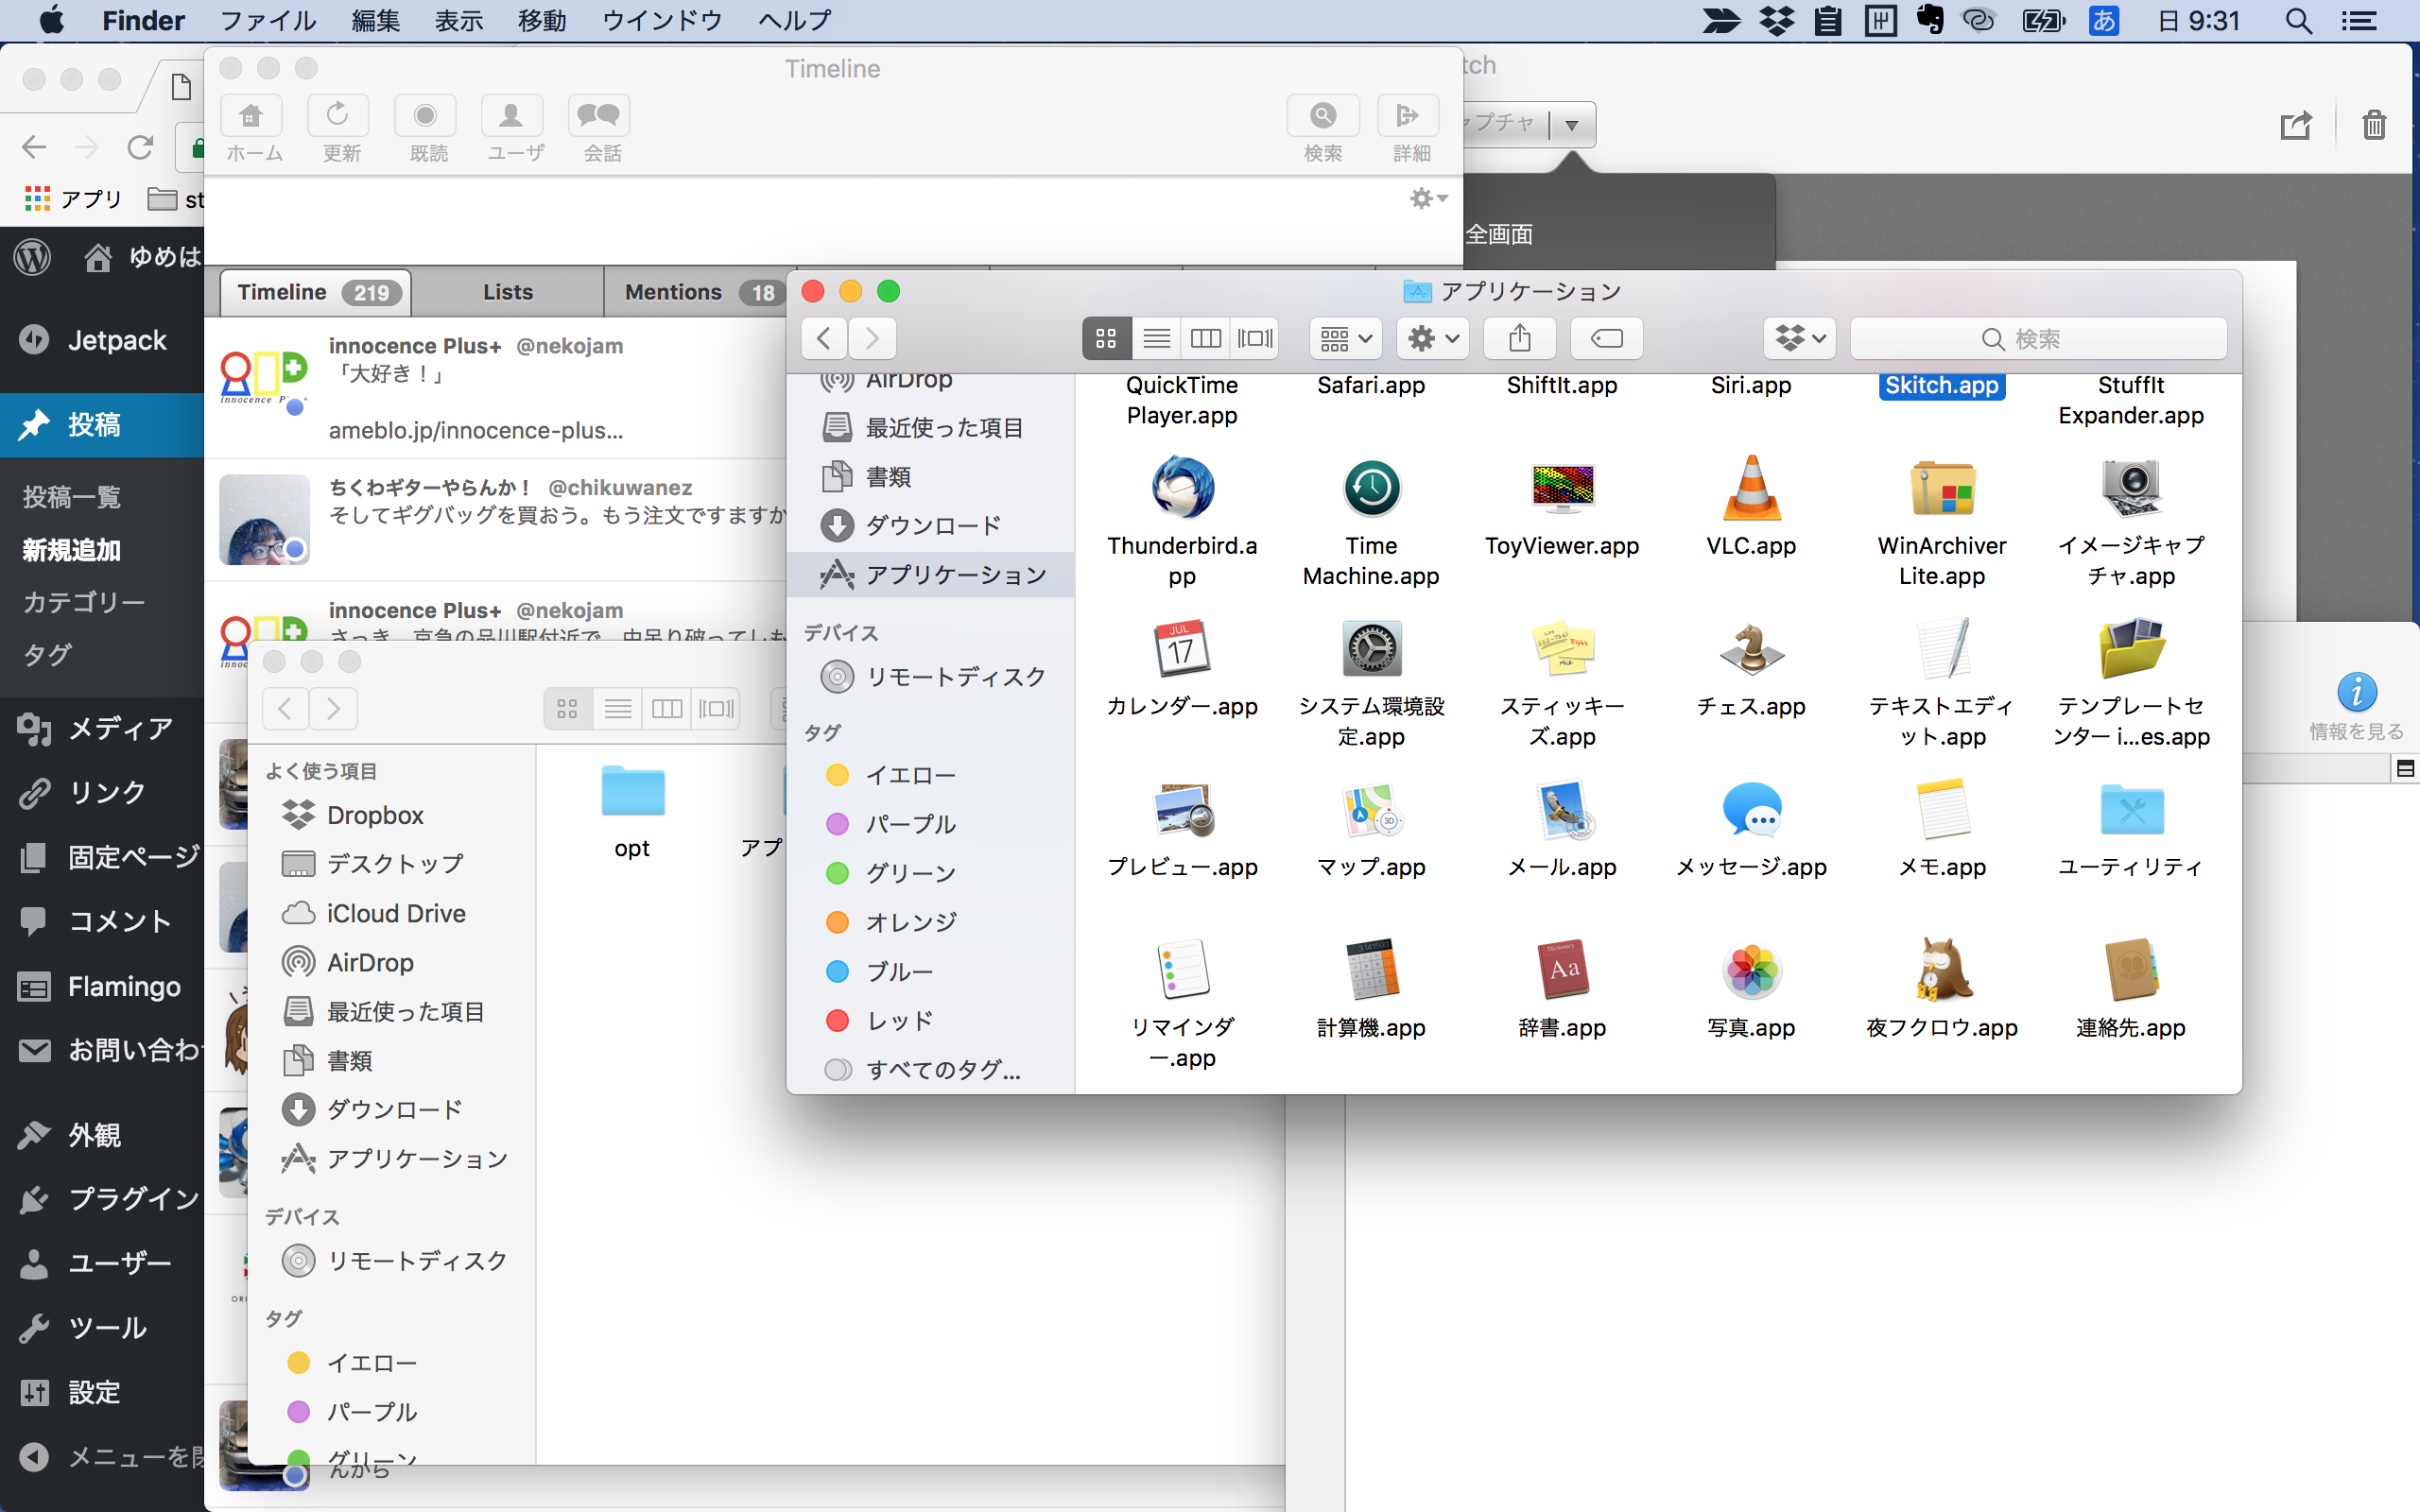Go back in Applications window

[x=824, y=339]
